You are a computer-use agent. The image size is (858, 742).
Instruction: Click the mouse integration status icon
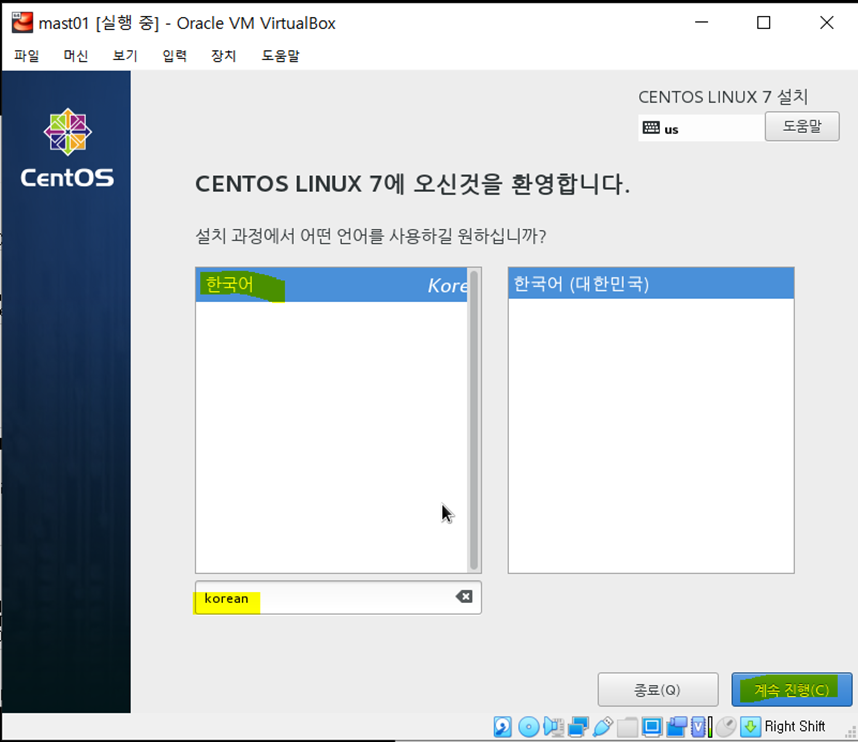726,727
